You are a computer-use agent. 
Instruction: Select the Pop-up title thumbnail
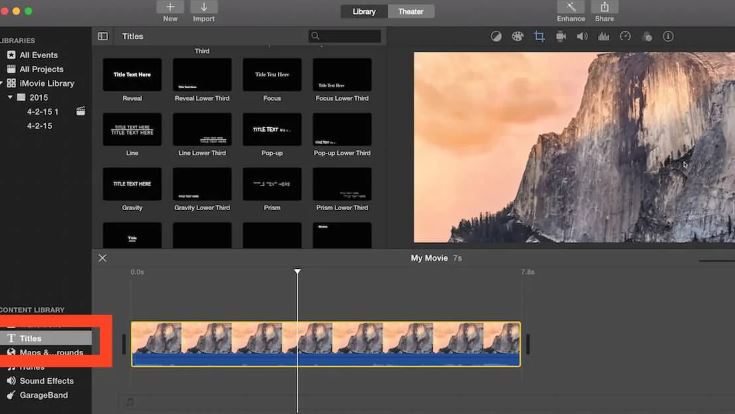click(272, 129)
